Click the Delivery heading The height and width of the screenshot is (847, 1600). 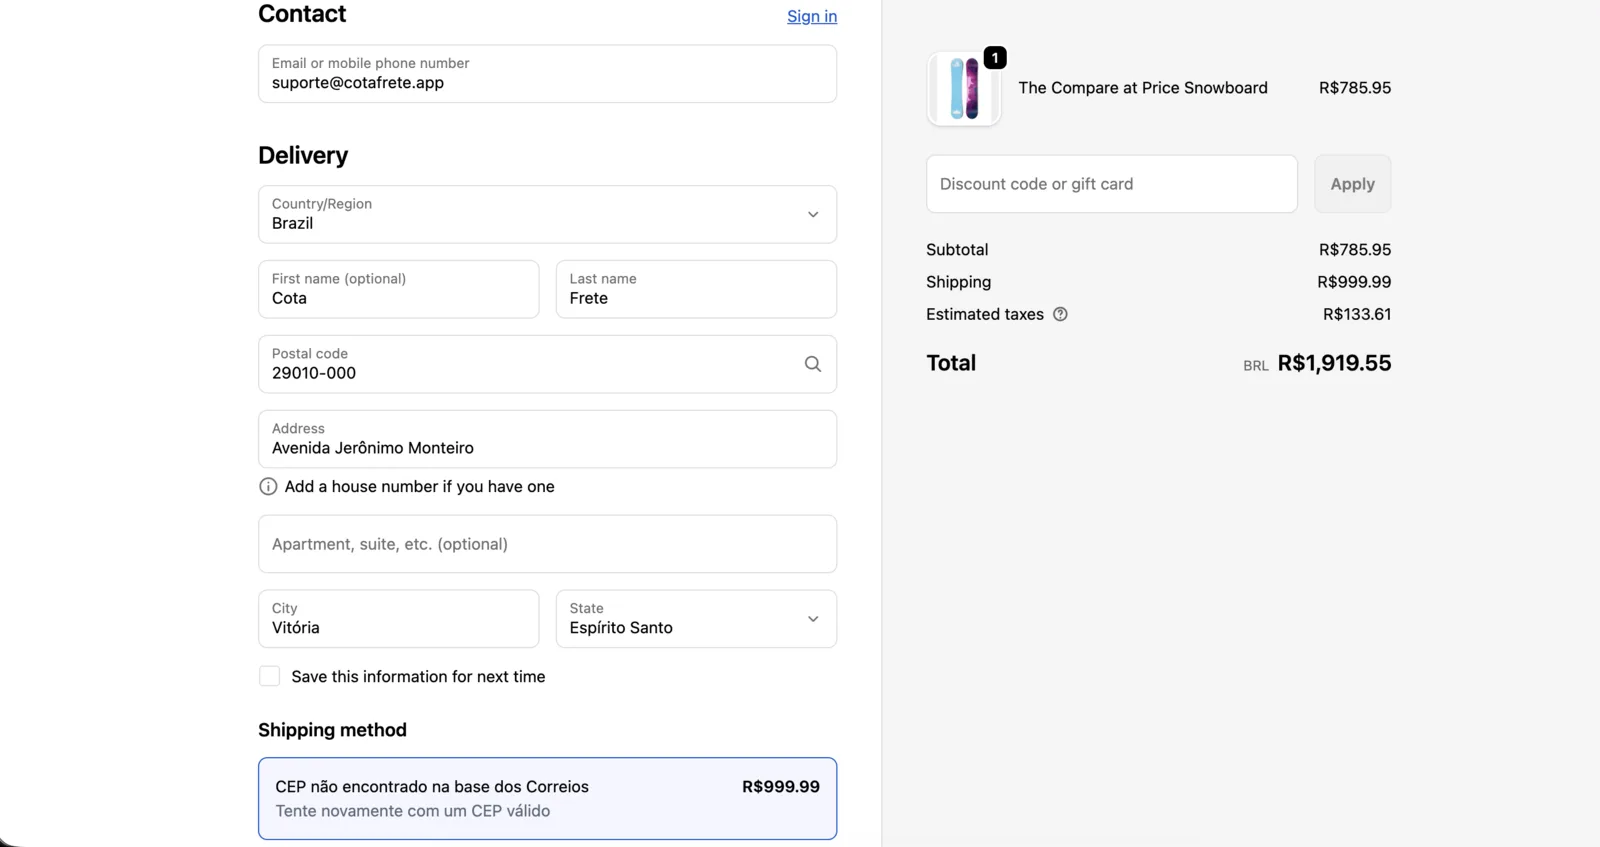click(x=303, y=155)
